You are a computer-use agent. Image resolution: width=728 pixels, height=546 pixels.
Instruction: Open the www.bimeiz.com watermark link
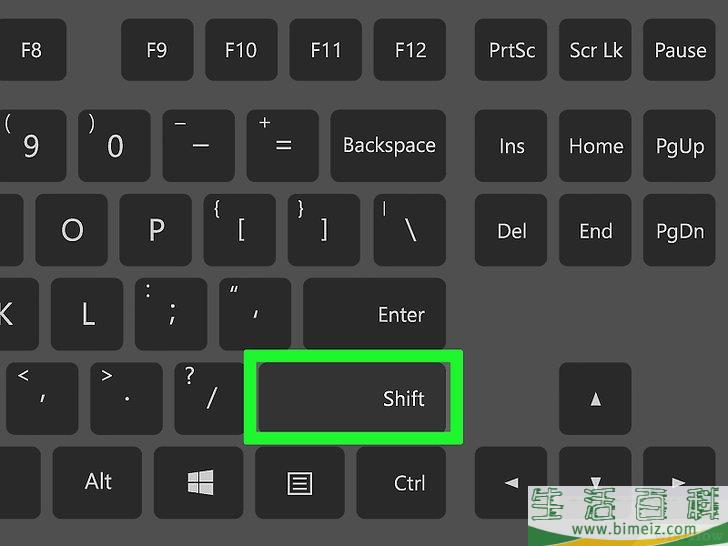coord(634,529)
